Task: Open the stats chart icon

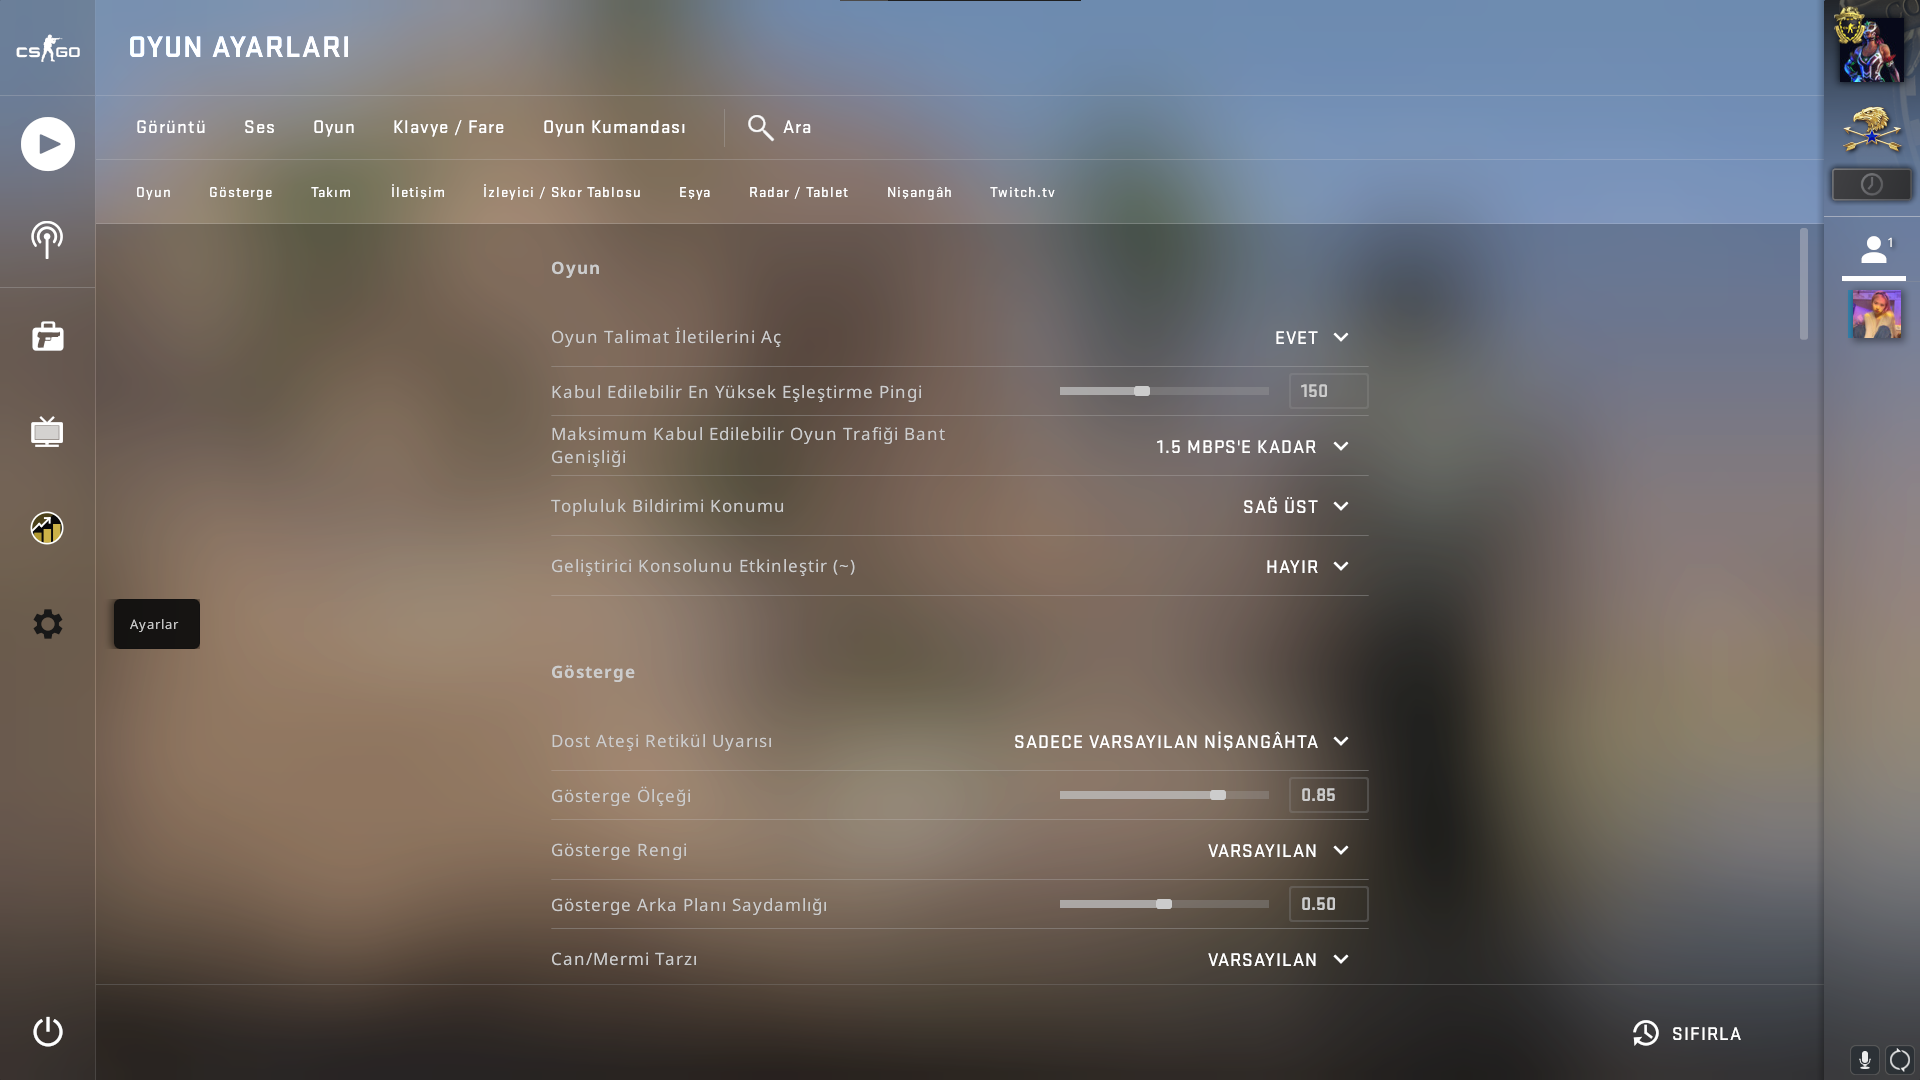Action: (x=47, y=528)
